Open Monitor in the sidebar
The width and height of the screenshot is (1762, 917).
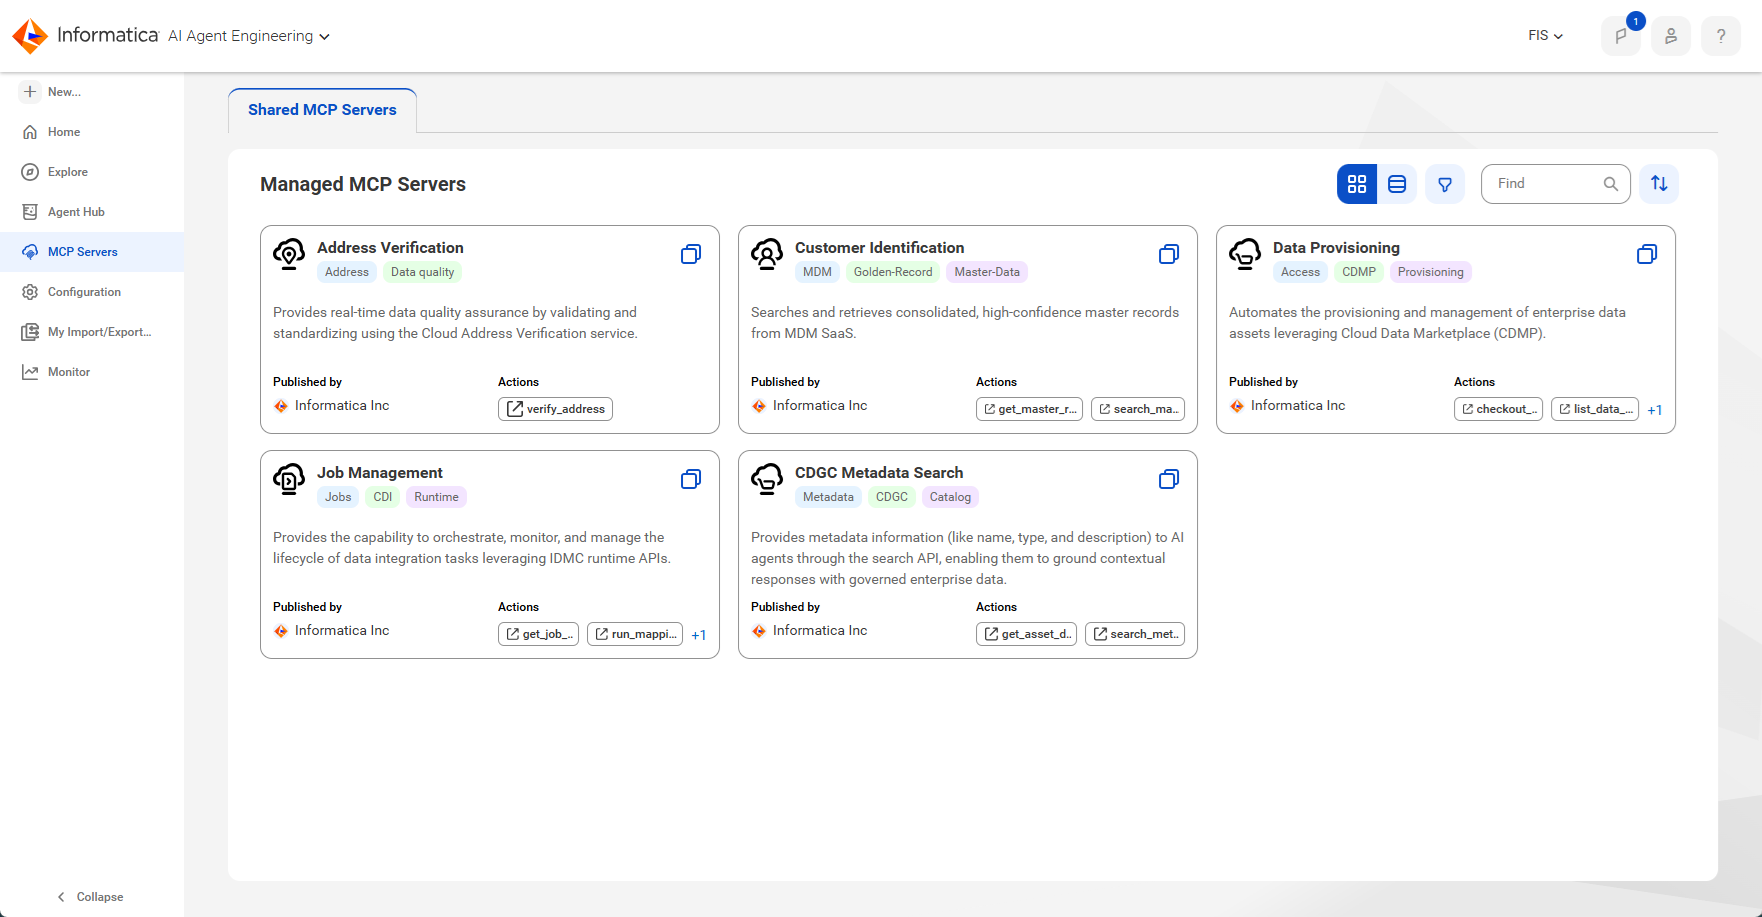(92, 372)
